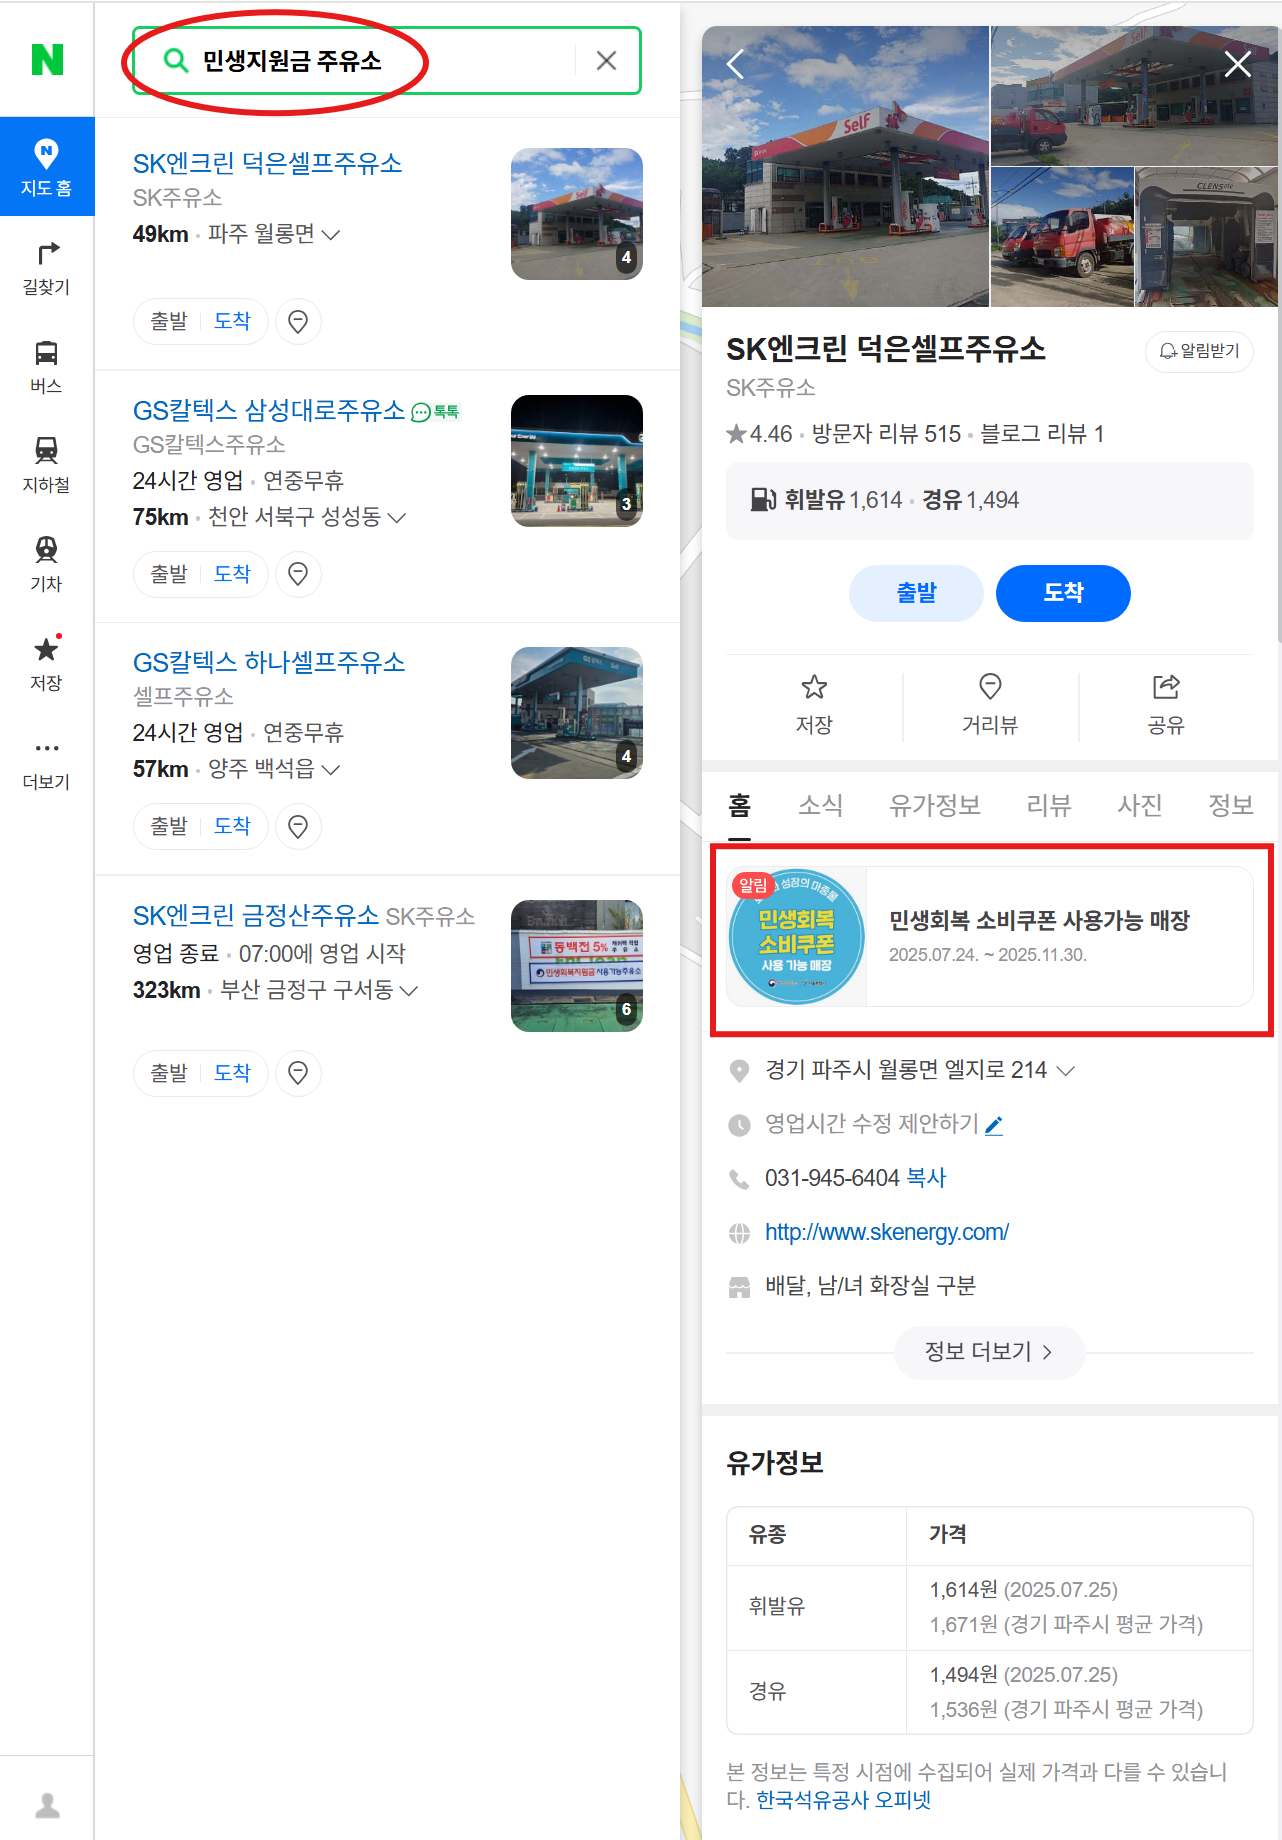Open GS칼텍스 삼성대로주유소 thumbnail
The height and width of the screenshot is (1840, 1282).
(577, 461)
